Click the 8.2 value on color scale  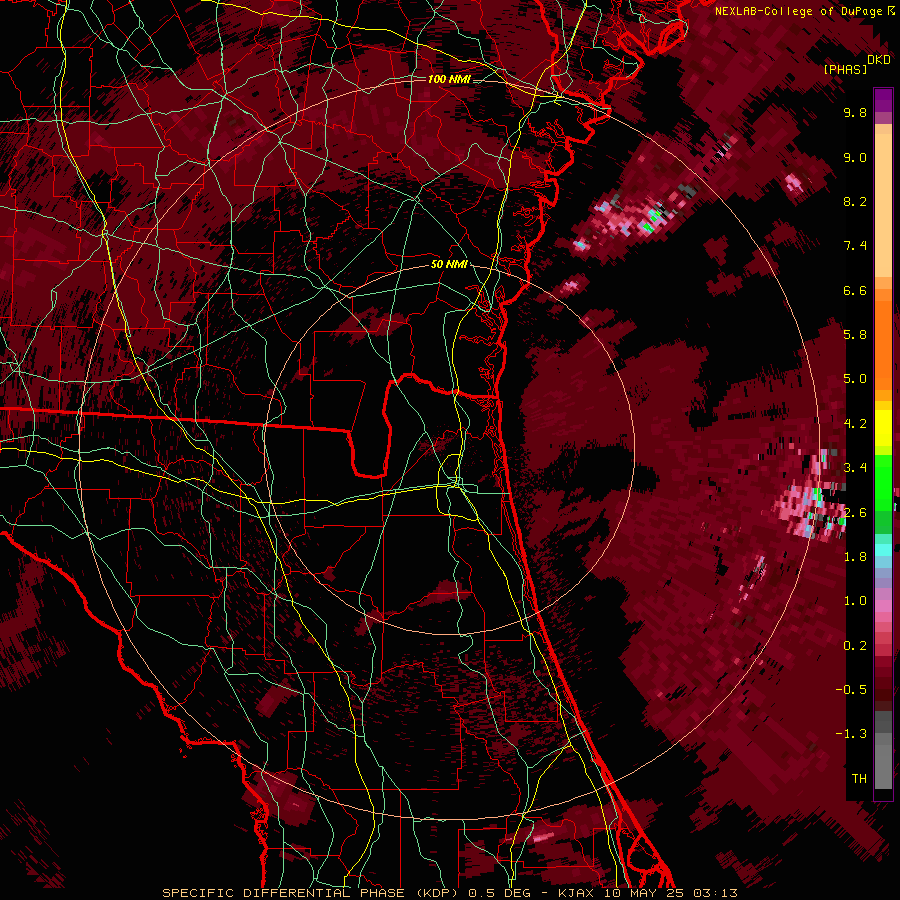(855, 201)
